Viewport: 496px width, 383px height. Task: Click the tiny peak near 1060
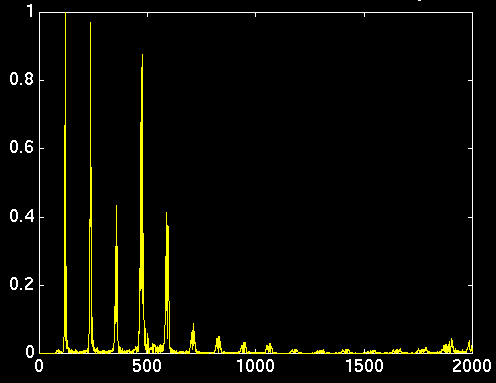point(269,348)
